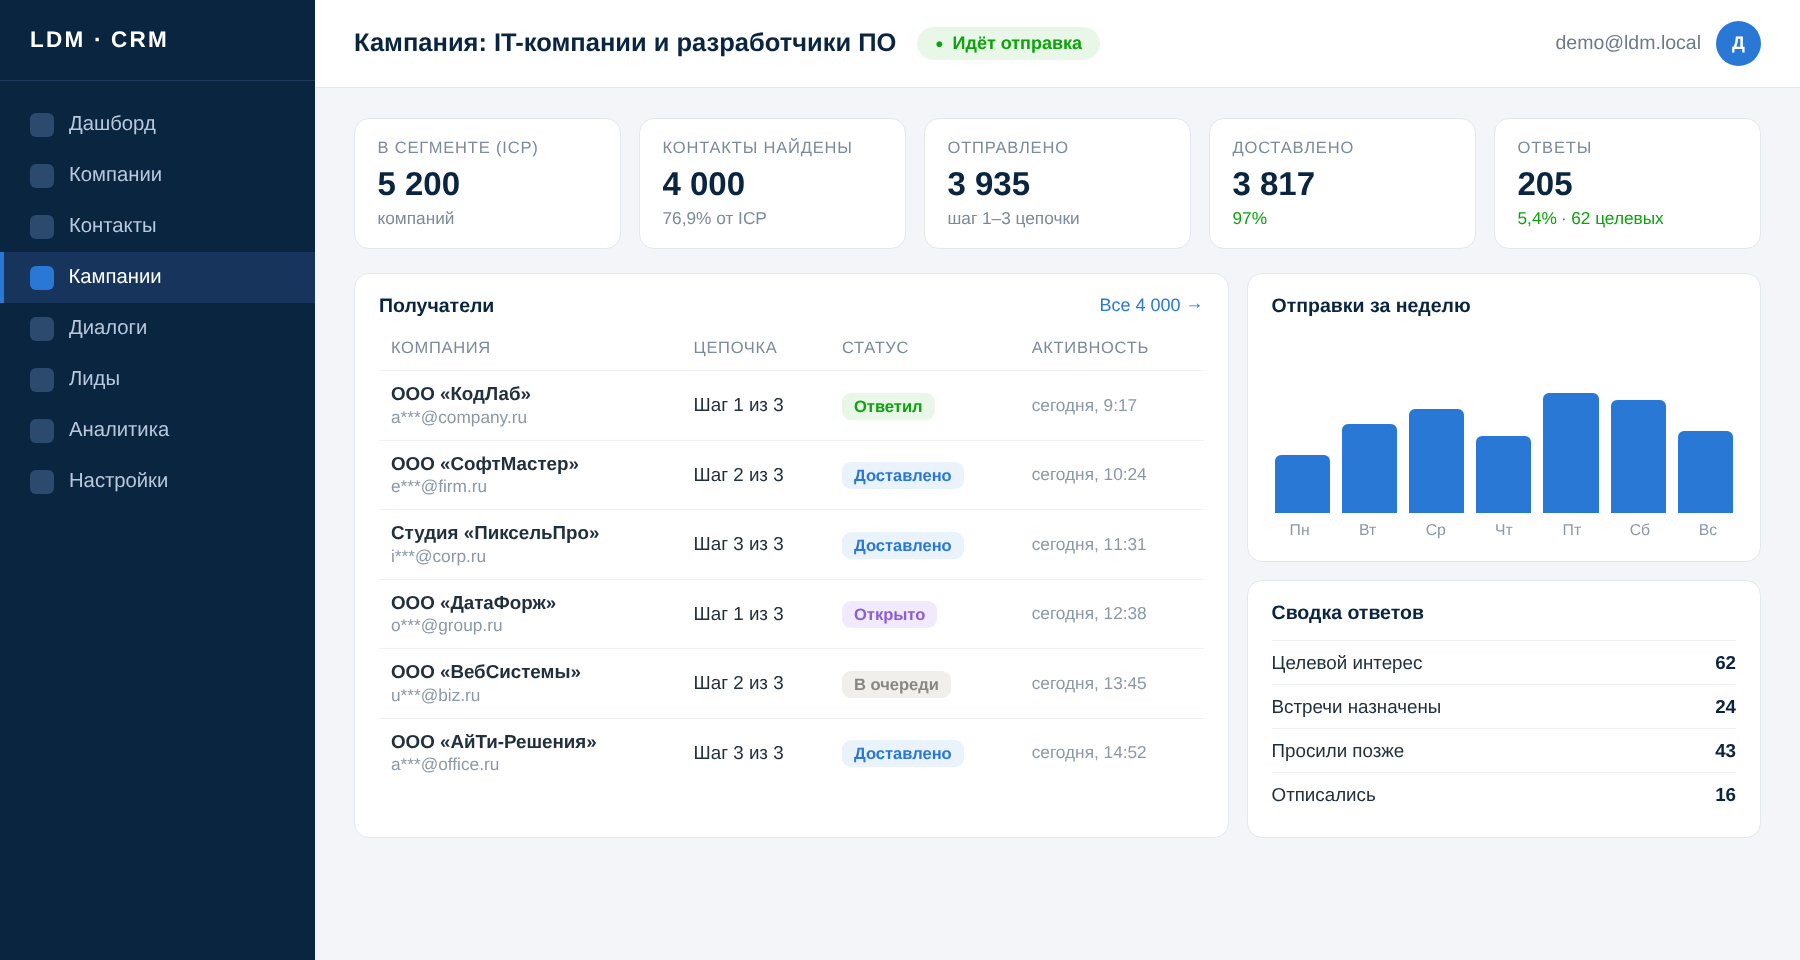Click 'Доставлено' badge in ПиксельПро row

[x=903, y=545]
